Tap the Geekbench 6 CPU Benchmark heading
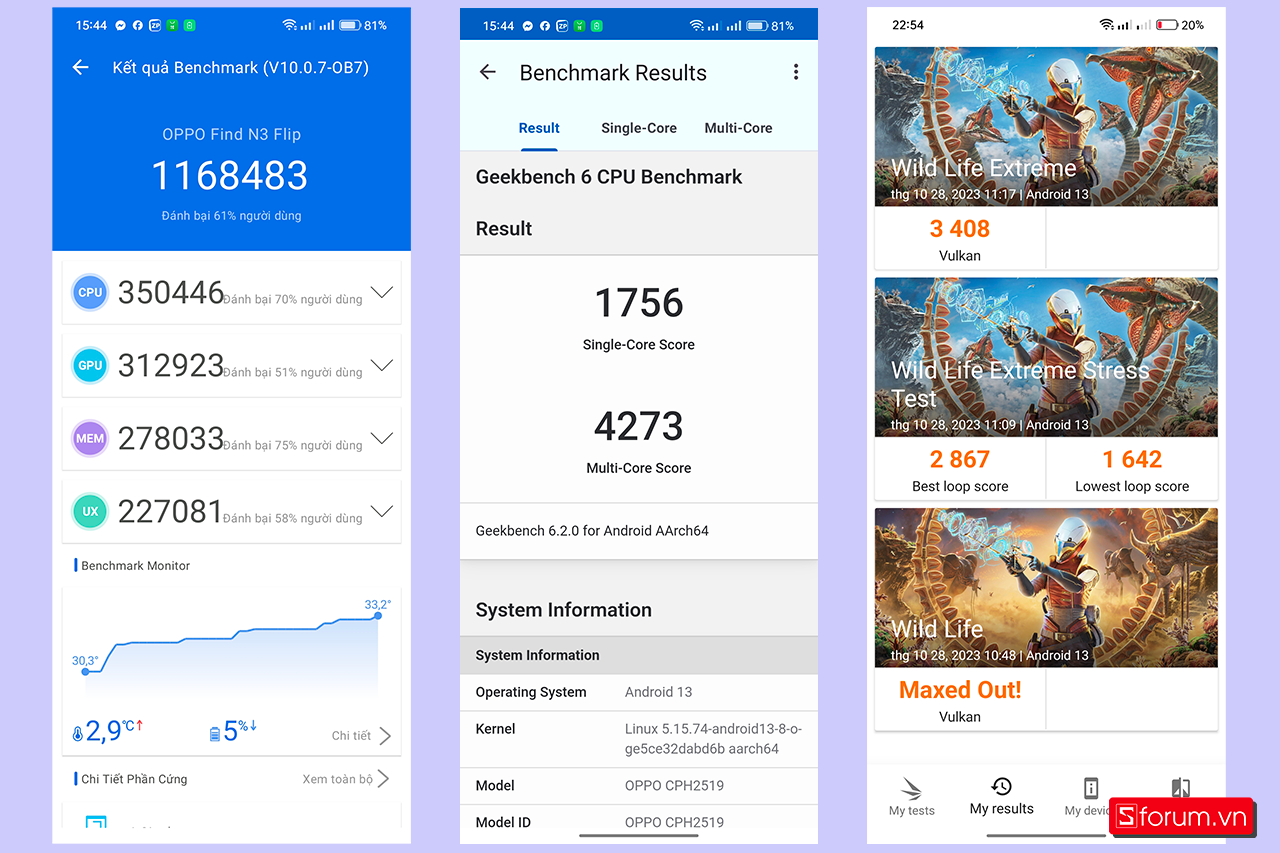1280x853 pixels. (x=609, y=177)
